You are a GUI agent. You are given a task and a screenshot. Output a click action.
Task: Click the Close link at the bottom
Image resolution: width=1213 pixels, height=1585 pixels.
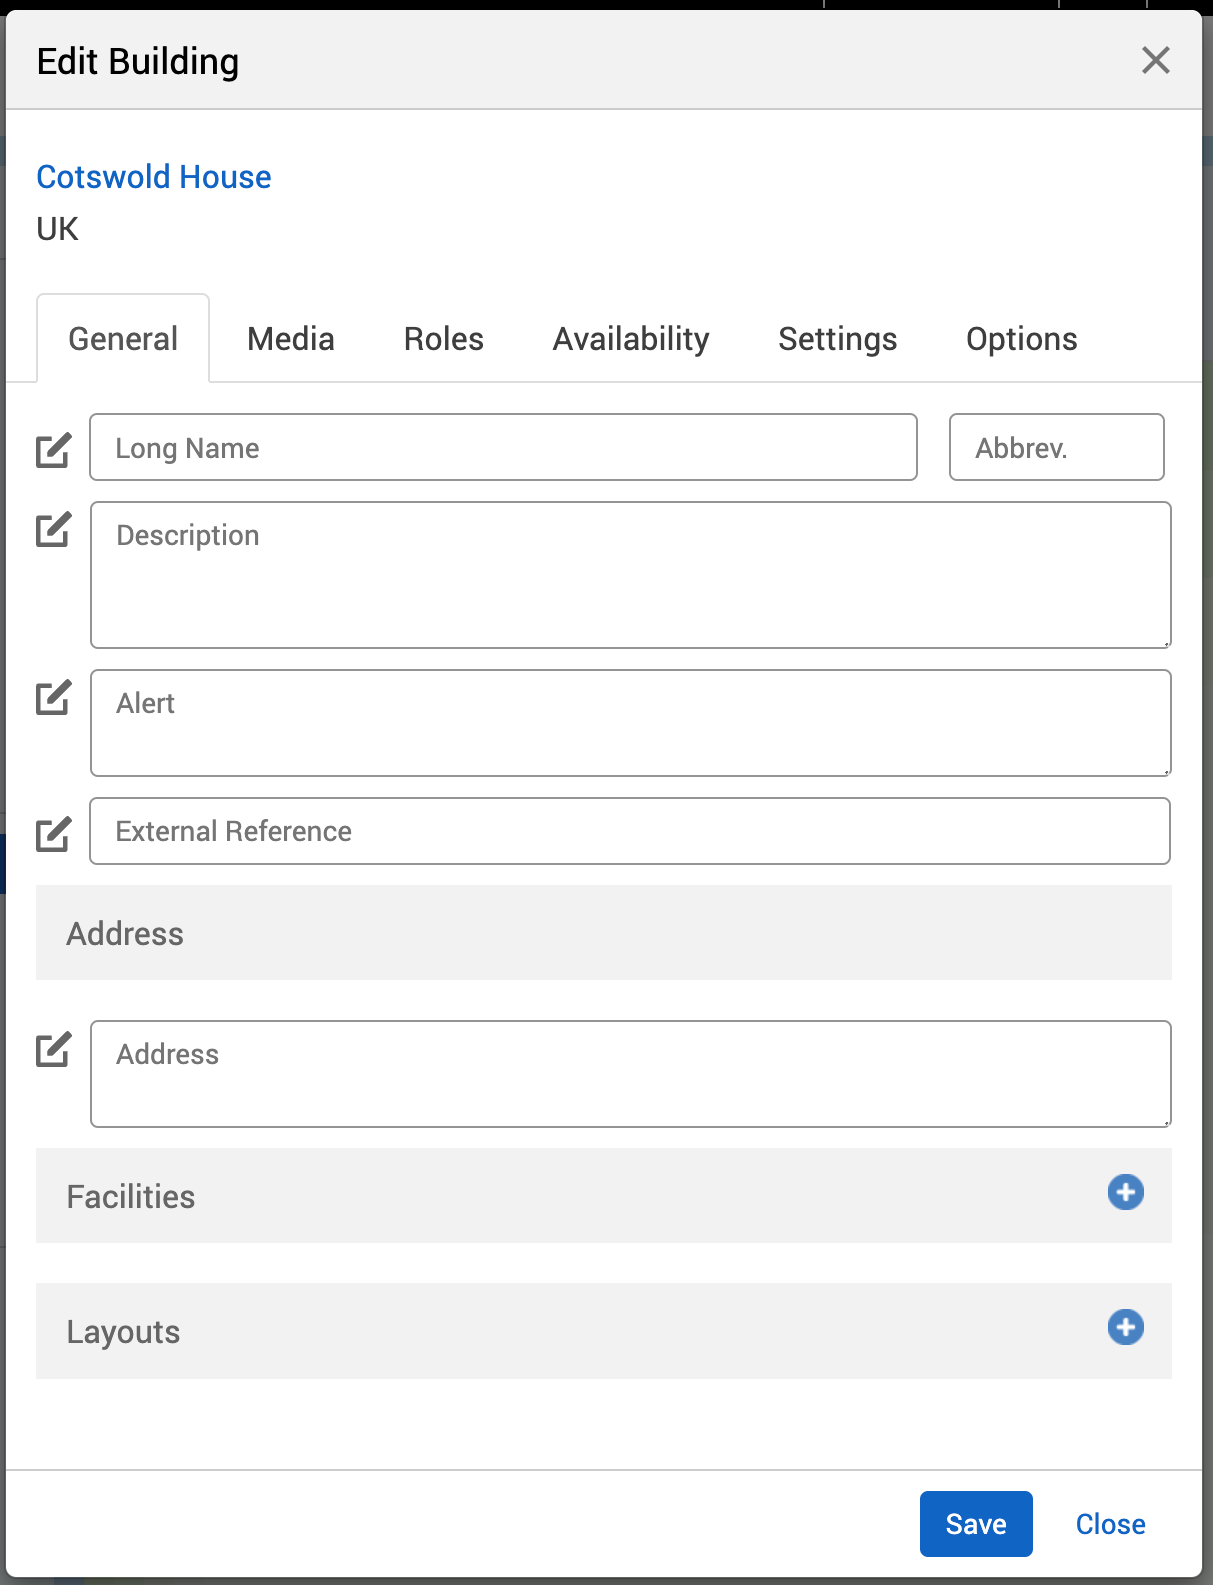[1110, 1524]
